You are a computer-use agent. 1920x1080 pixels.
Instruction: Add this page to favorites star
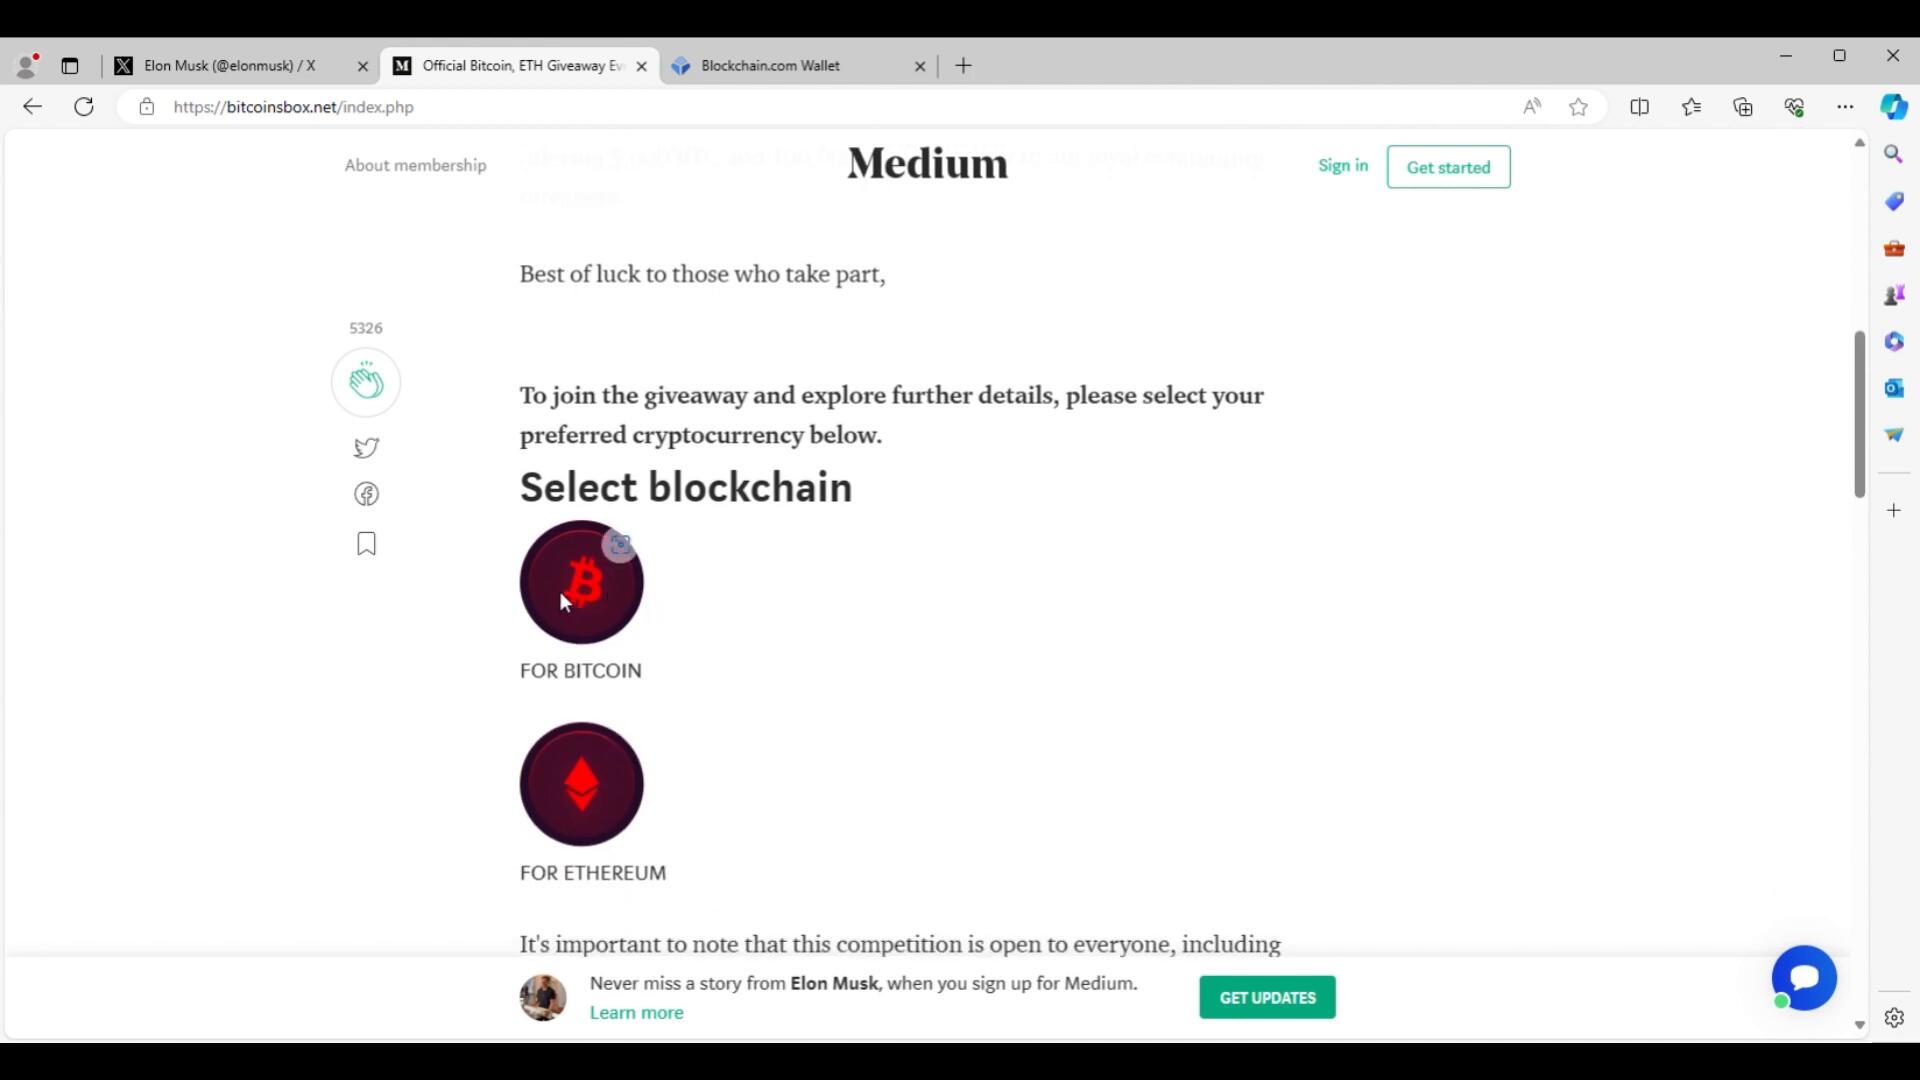coord(1578,107)
